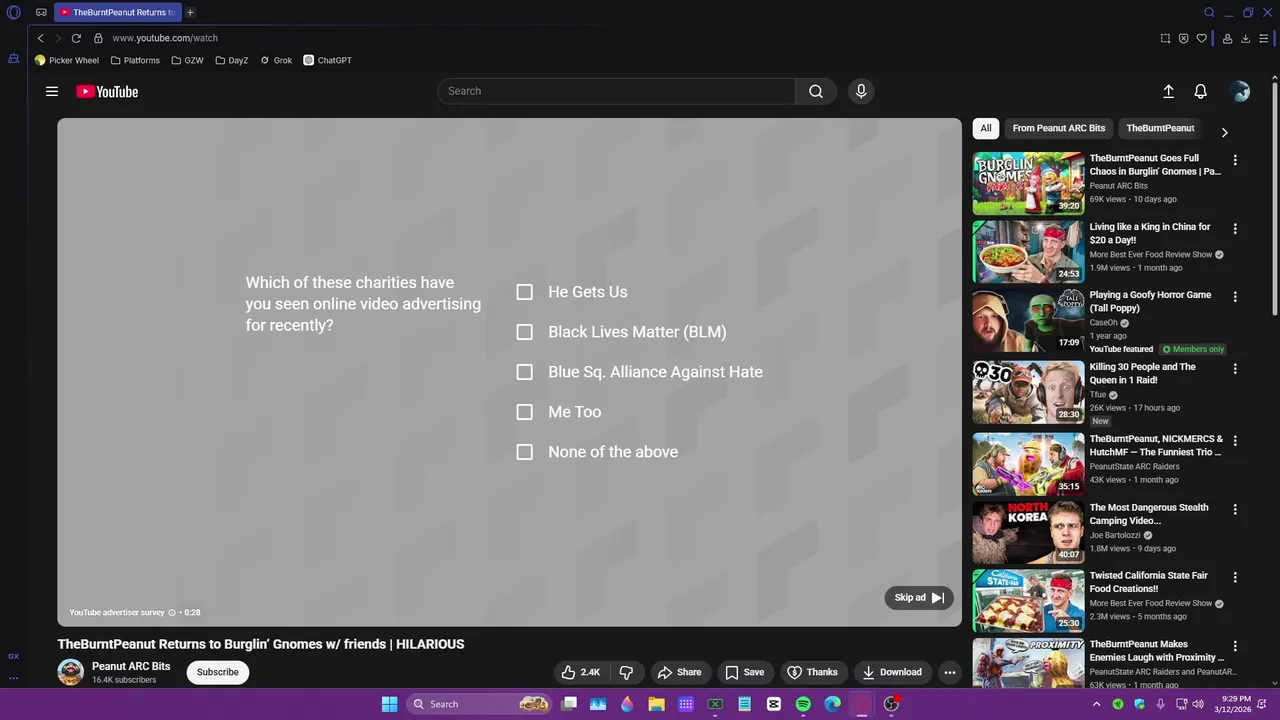
Task: Open the ChatGPT bookmark
Action: coord(327,60)
